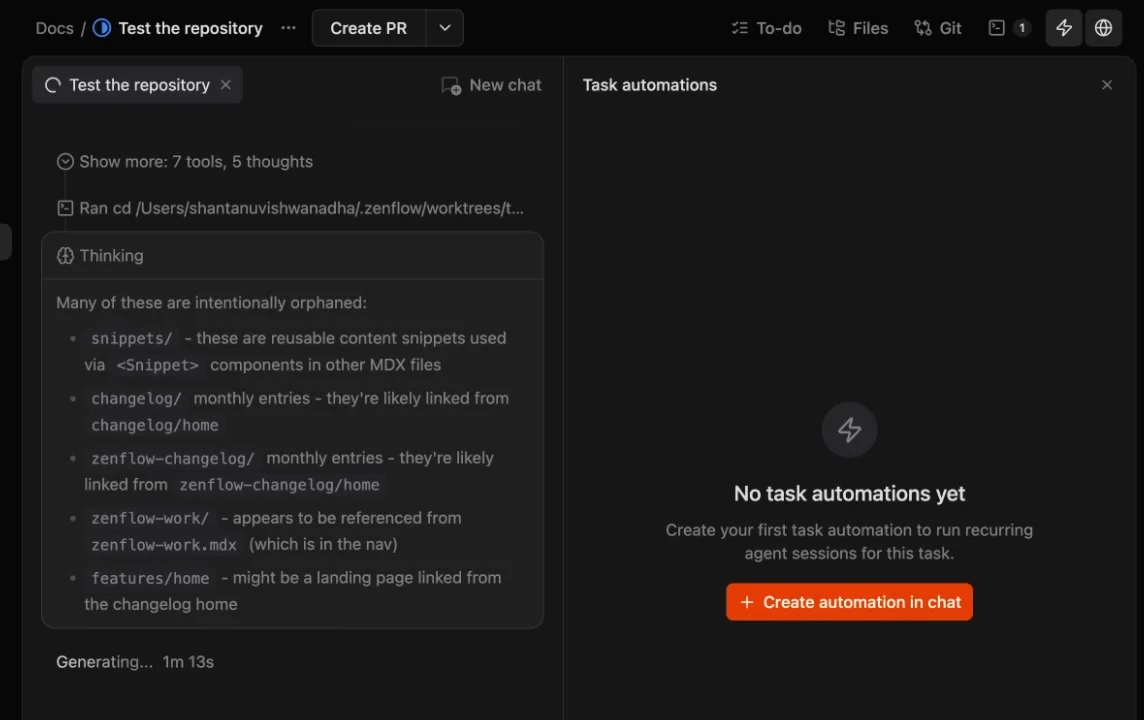Click Create automation in chat button
Image resolution: width=1144 pixels, height=720 pixels.
coord(849,602)
